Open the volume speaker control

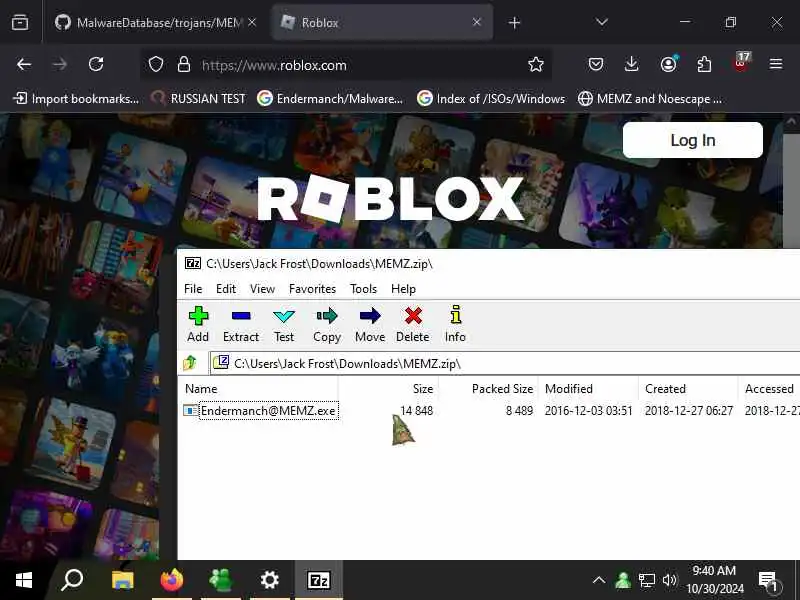tap(669, 580)
